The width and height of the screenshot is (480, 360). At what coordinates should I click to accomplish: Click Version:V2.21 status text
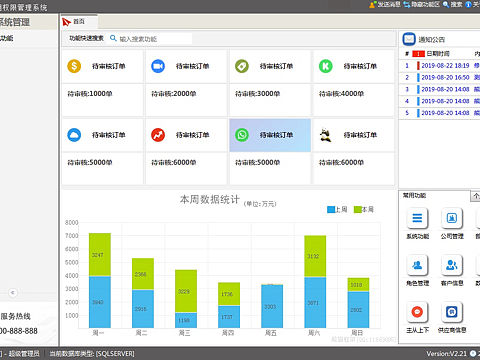[x=446, y=354]
